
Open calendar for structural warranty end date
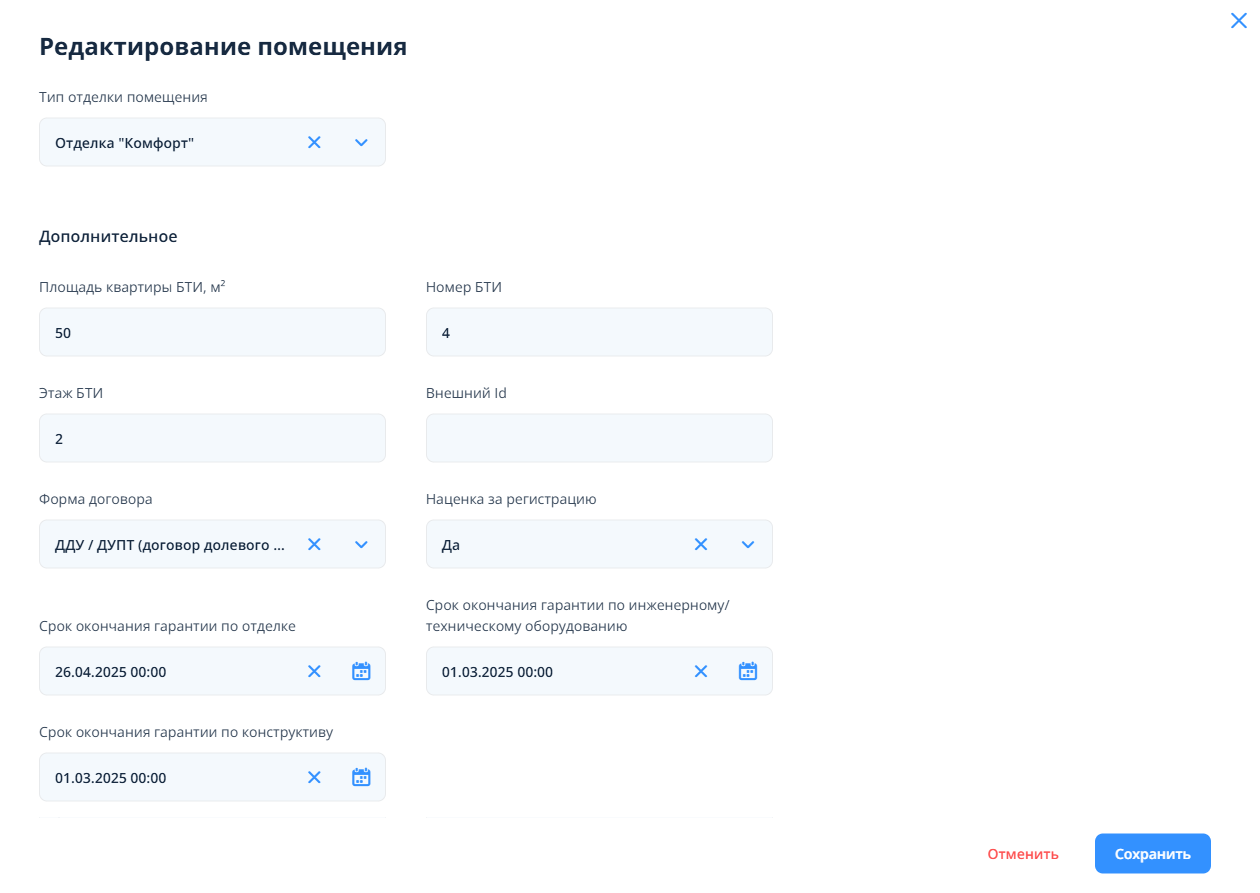[x=361, y=778]
